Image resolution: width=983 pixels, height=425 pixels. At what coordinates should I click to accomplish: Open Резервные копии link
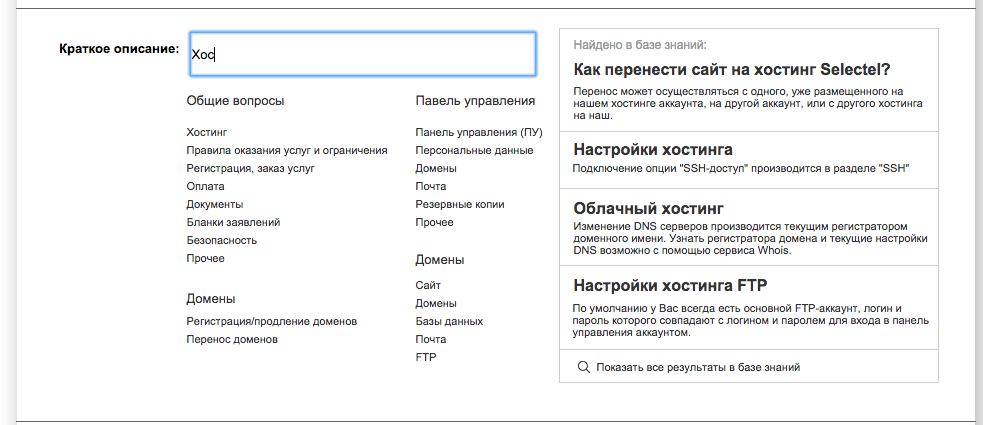[x=460, y=204]
